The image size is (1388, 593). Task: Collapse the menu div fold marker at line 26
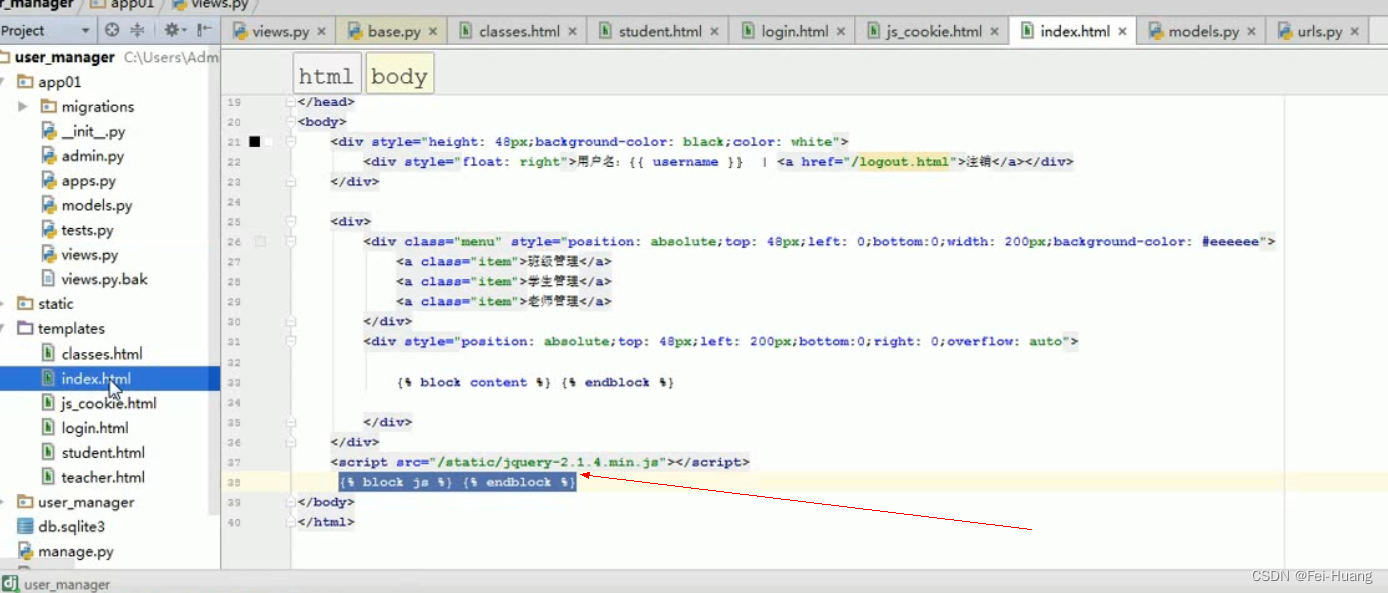point(291,242)
